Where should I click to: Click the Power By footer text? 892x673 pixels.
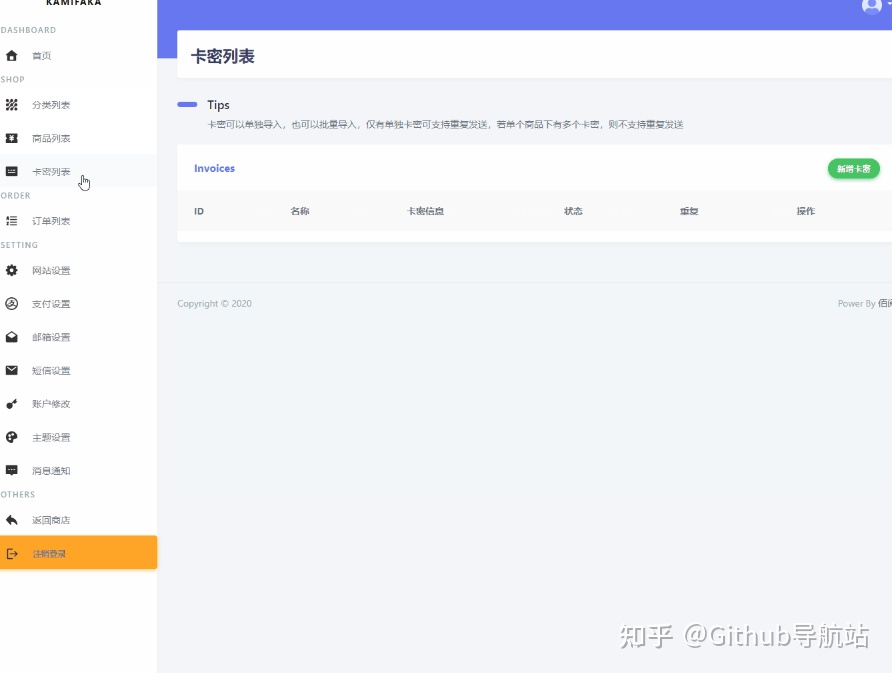click(856, 304)
